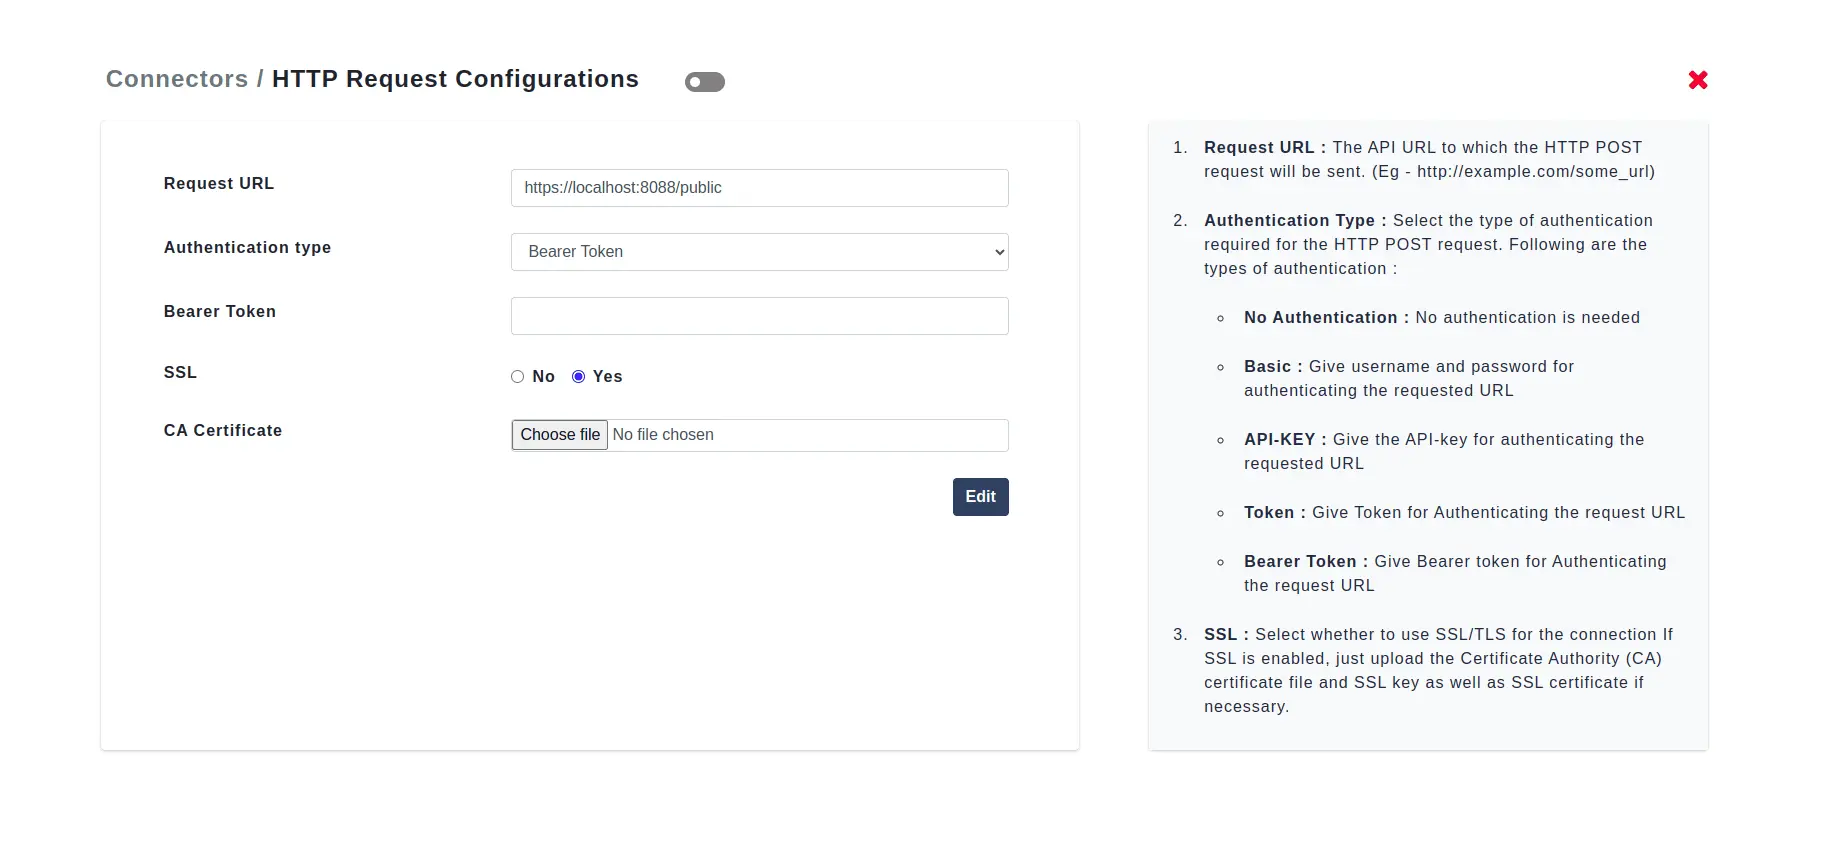Select the SSL Yes radio button
This screenshot has width=1835, height=849.
tap(578, 377)
